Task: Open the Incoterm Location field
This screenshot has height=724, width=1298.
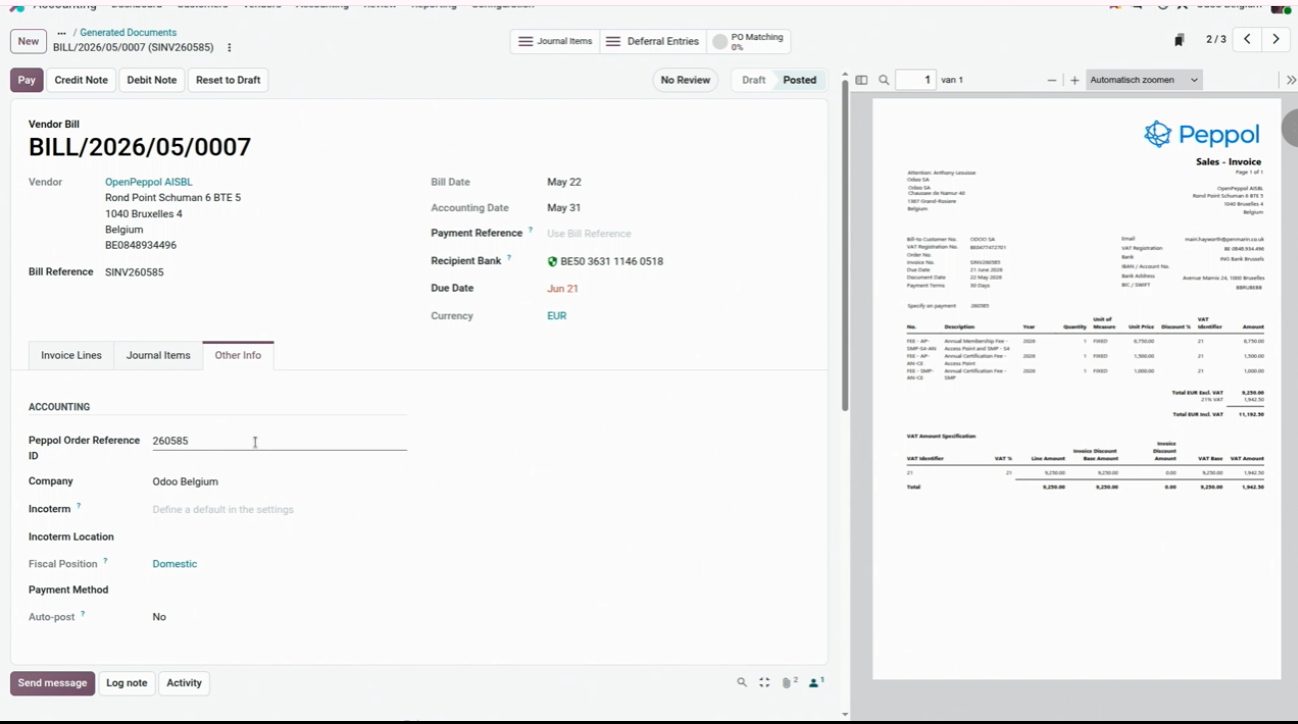Action: coord(279,537)
